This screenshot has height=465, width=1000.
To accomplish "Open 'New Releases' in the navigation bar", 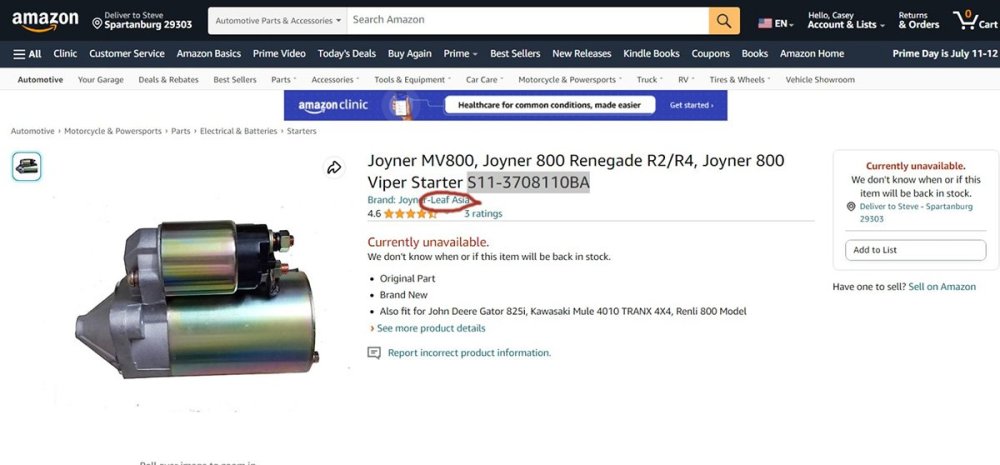I will [x=582, y=54].
